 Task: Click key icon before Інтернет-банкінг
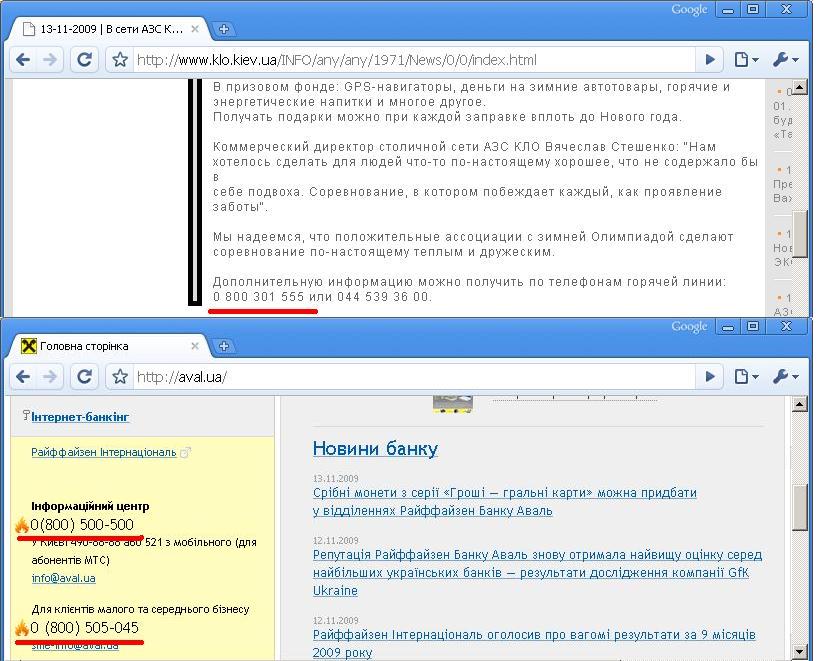click(26, 415)
